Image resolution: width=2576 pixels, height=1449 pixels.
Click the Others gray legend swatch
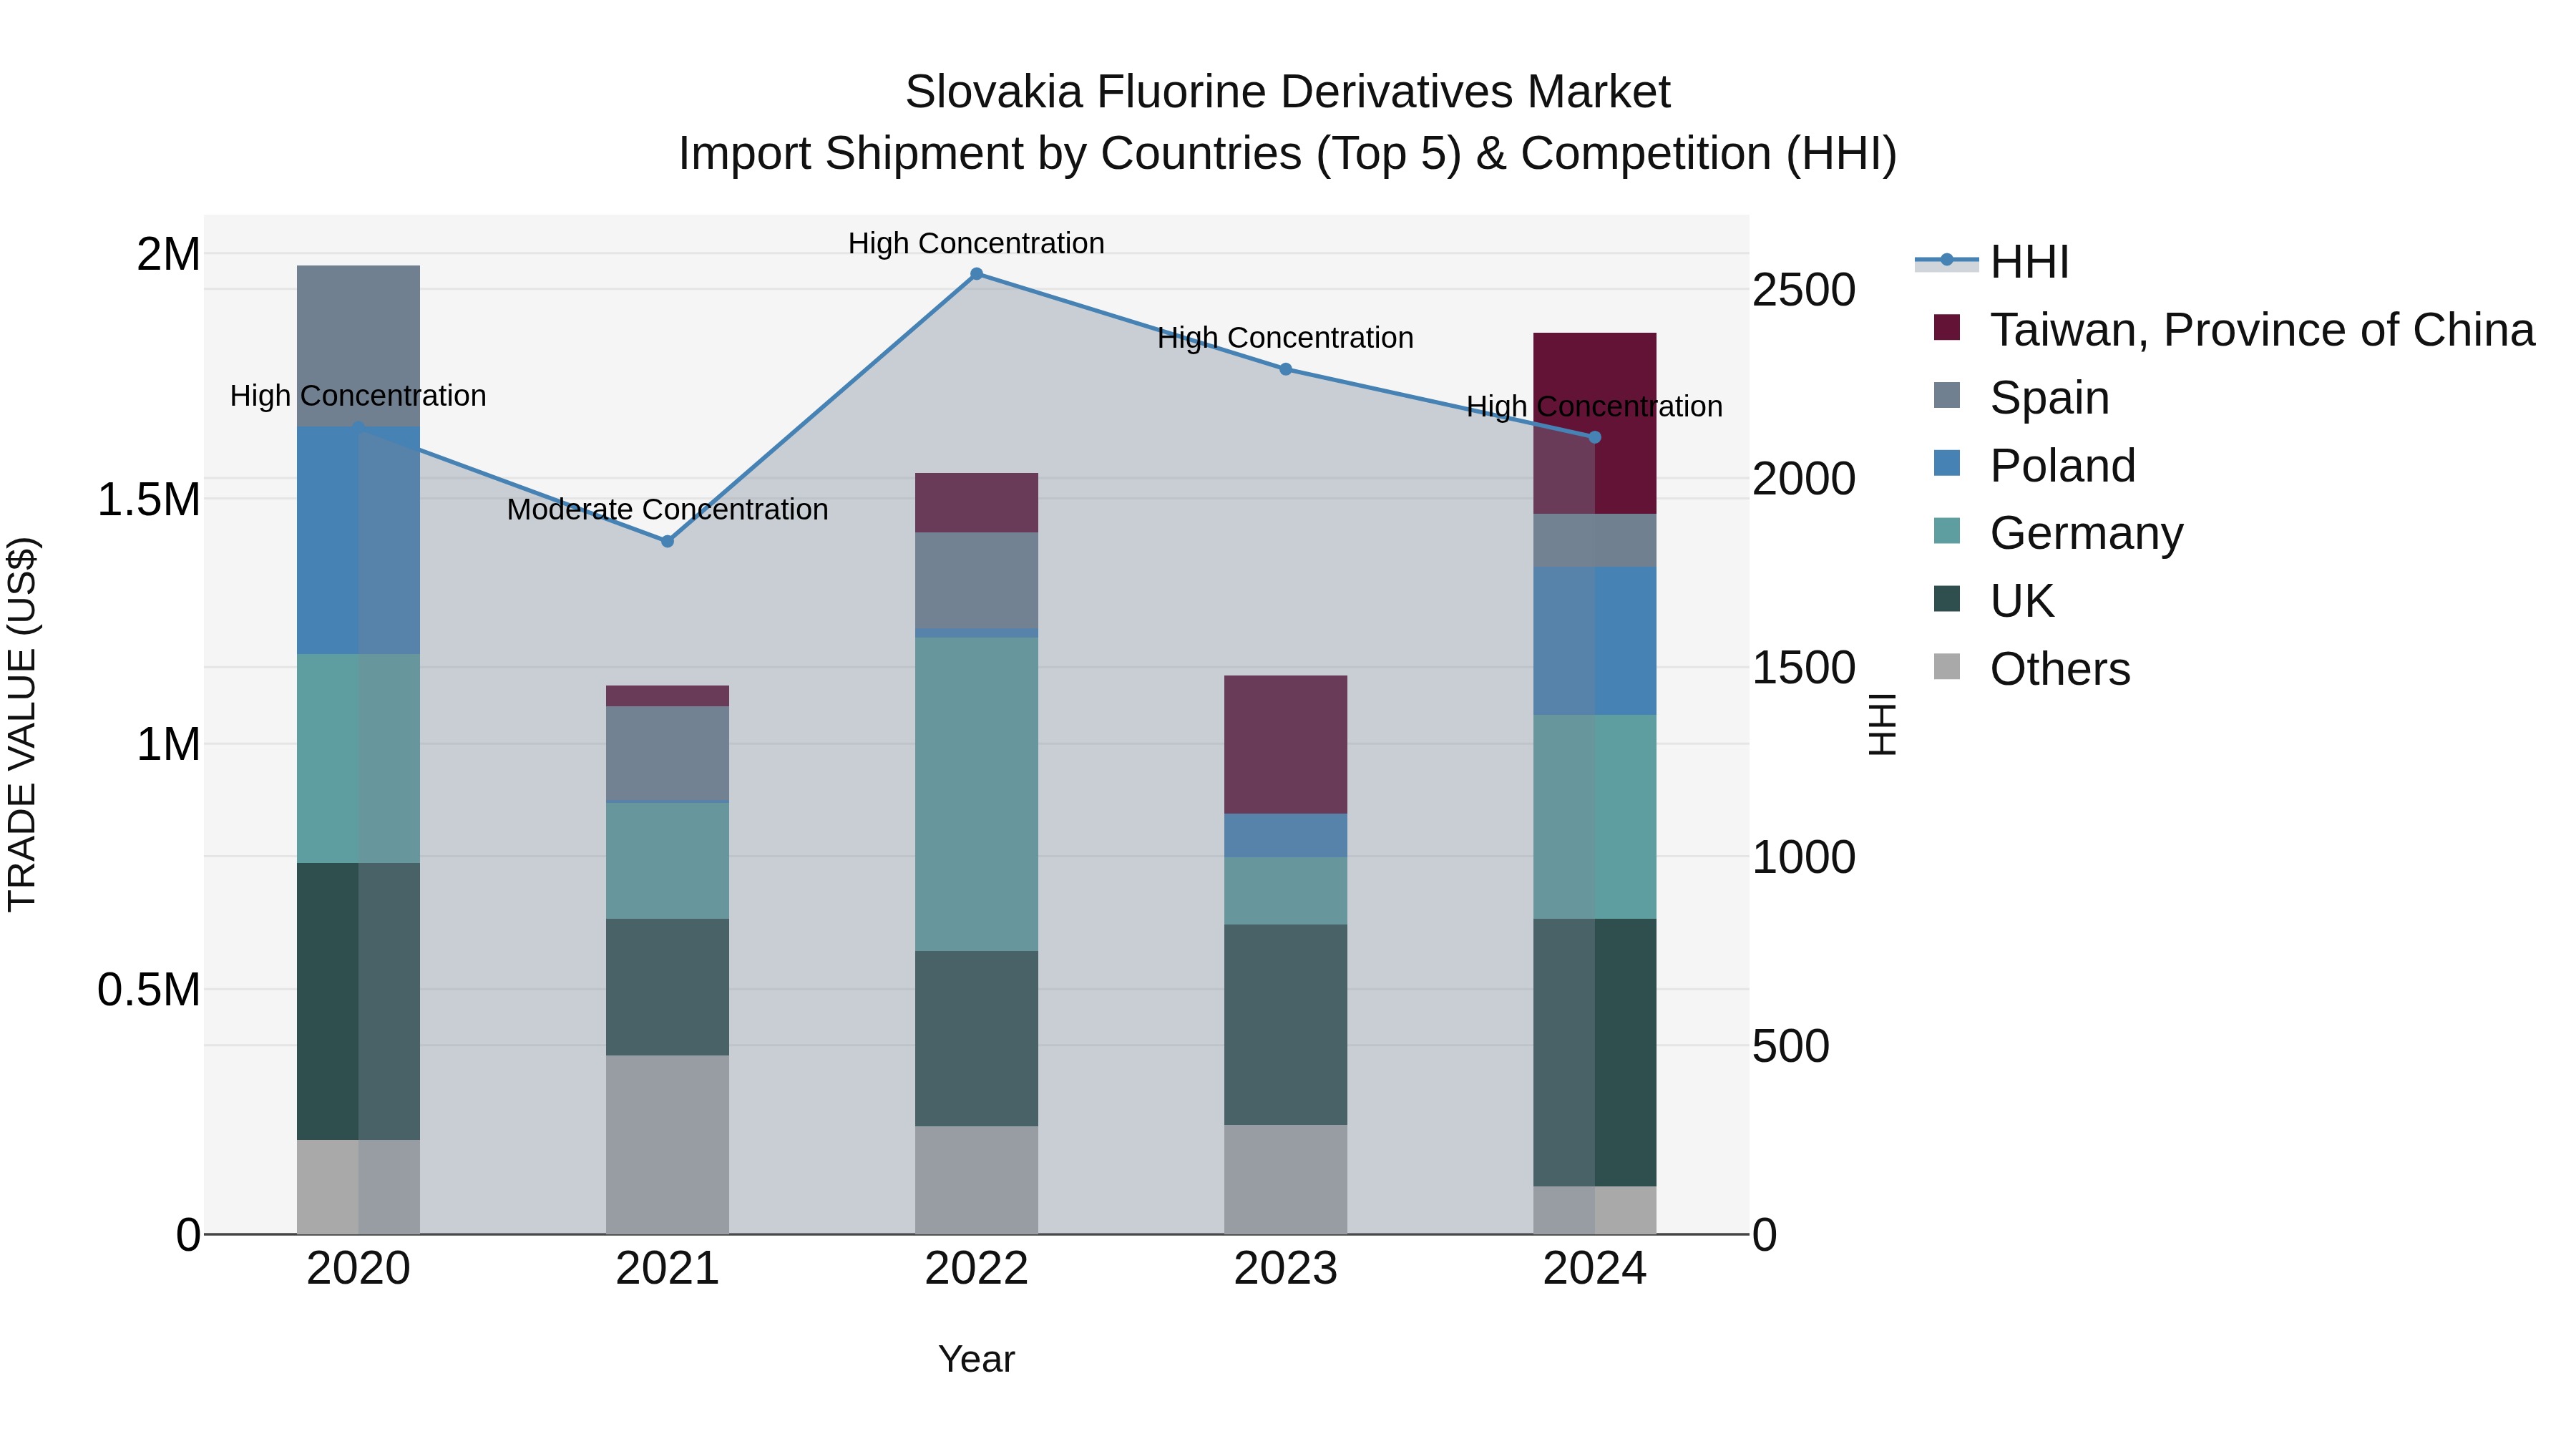[x=1947, y=666]
